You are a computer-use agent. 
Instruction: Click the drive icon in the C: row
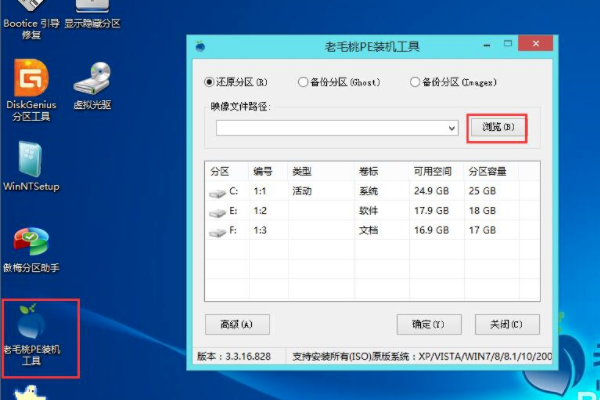pyautogui.click(x=217, y=192)
